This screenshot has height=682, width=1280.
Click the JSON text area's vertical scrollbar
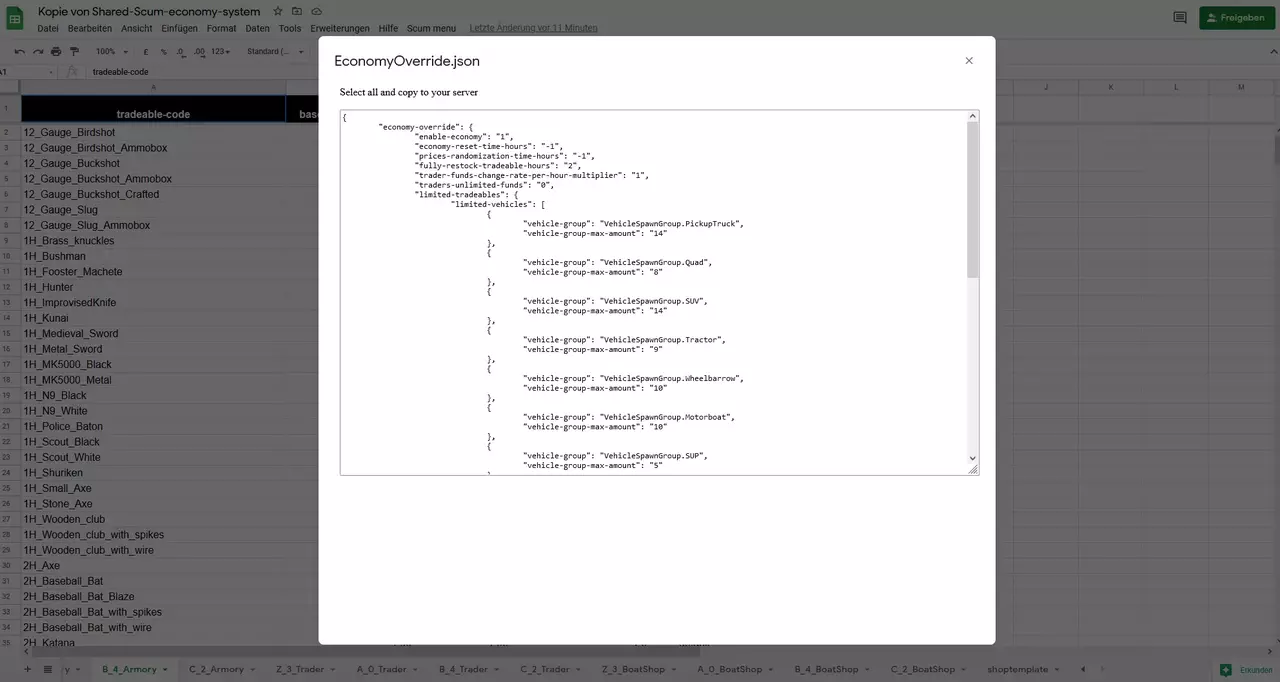pyautogui.click(x=973, y=200)
